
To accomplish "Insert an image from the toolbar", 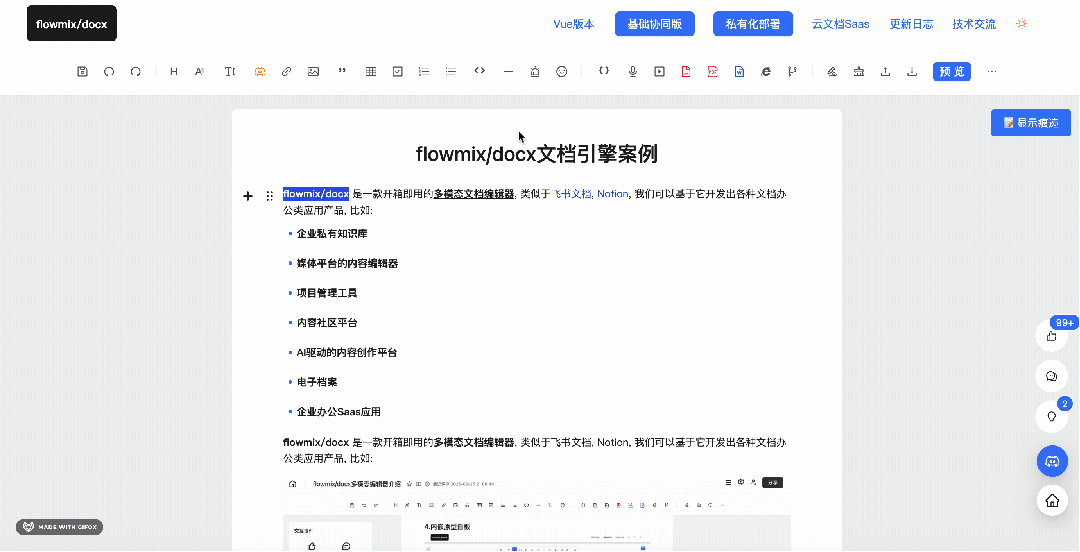I will [313, 71].
